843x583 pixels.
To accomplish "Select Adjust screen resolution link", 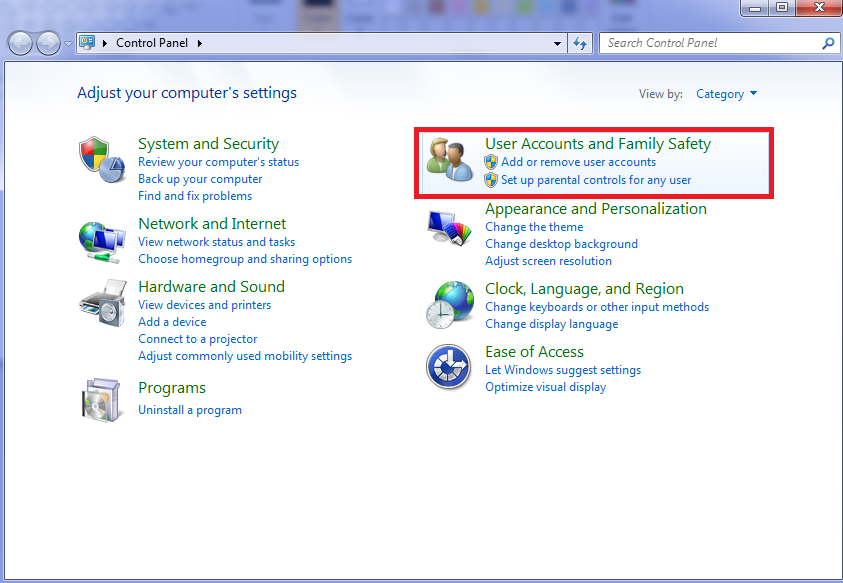I will [548, 261].
